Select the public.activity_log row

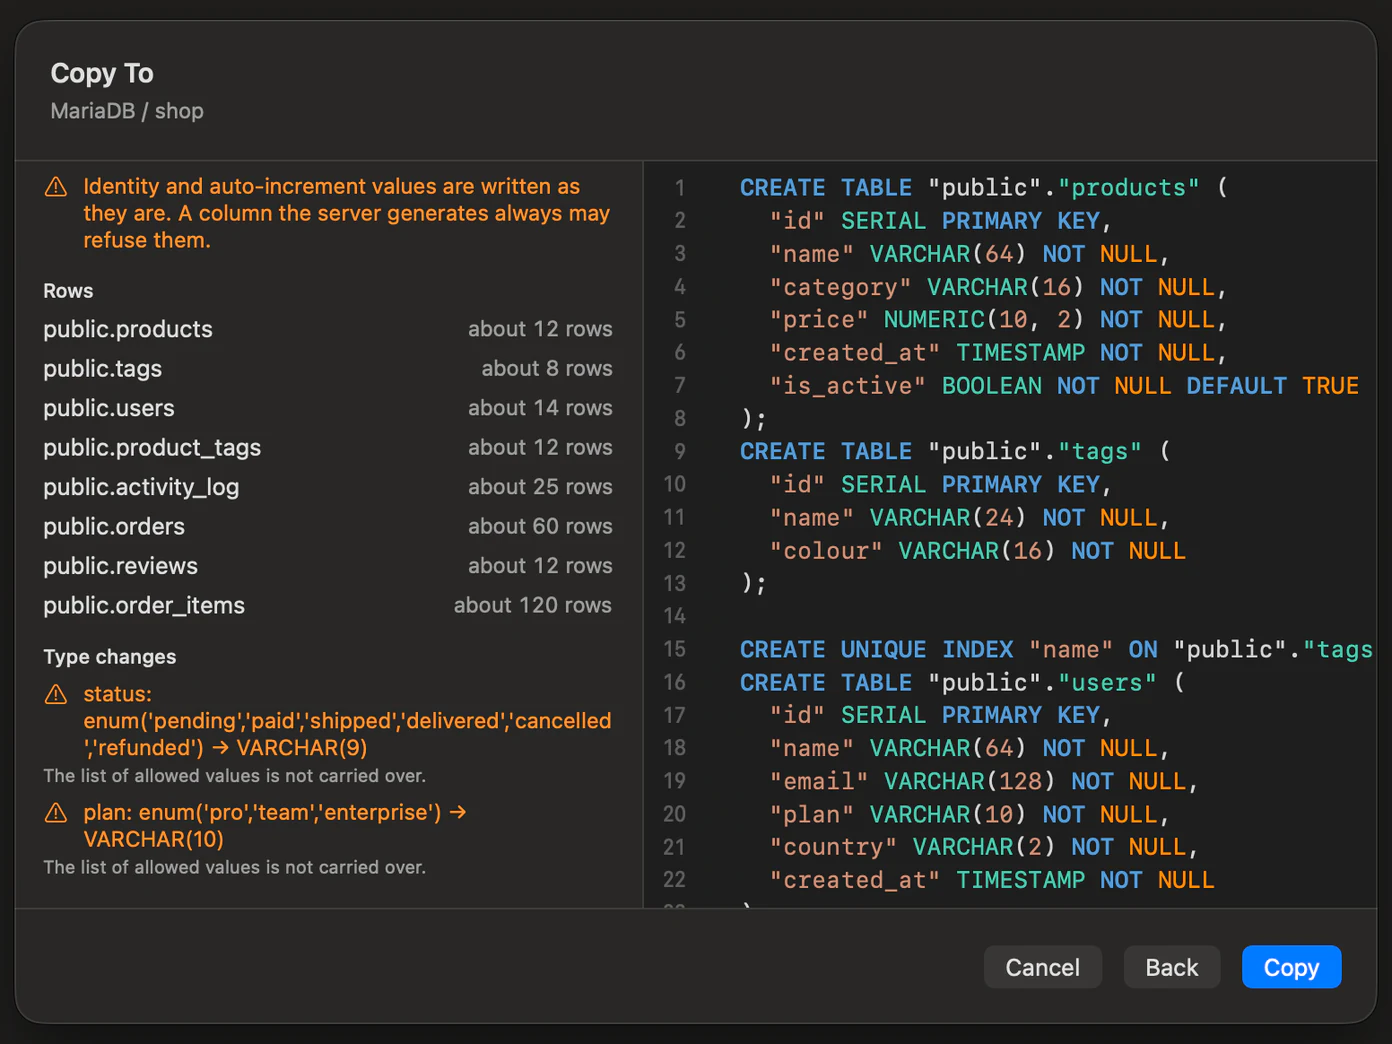click(328, 487)
